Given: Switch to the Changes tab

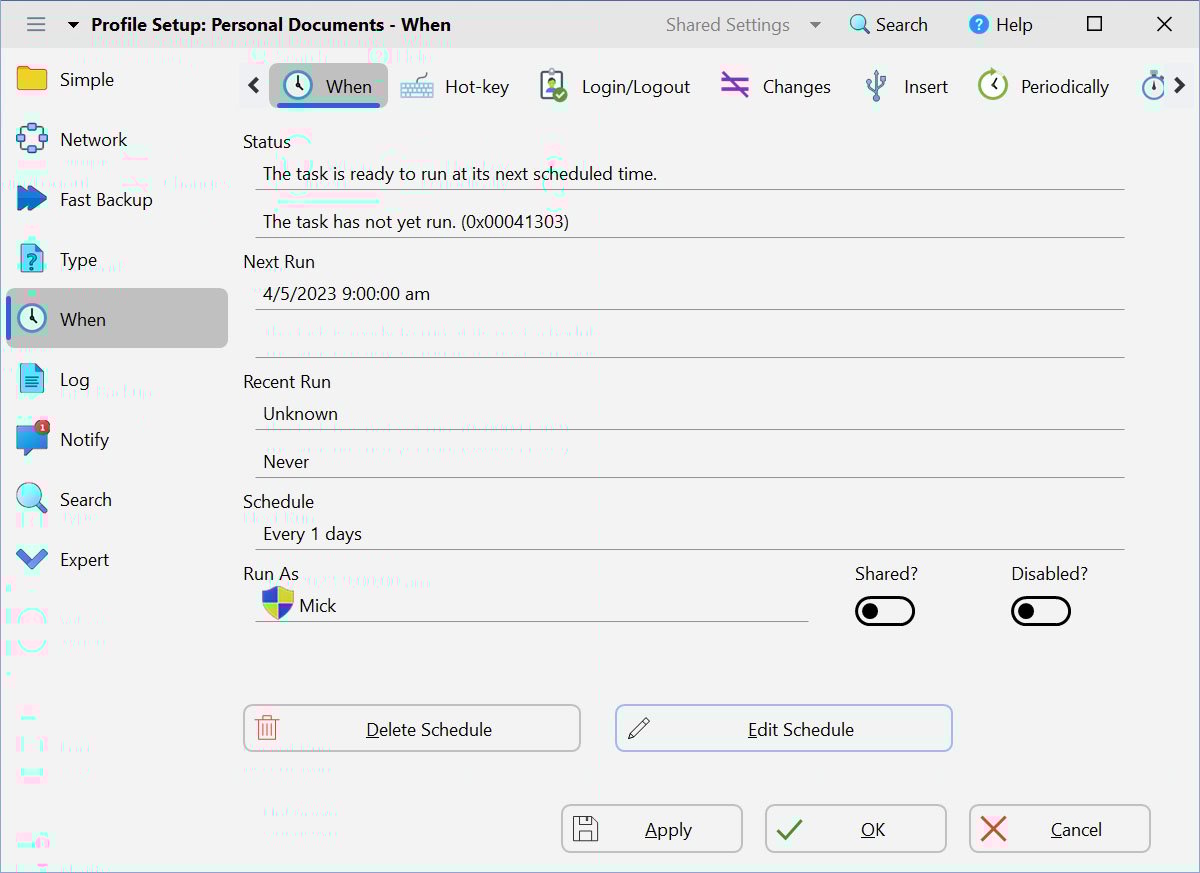Looking at the screenshot, I should 775,87.
